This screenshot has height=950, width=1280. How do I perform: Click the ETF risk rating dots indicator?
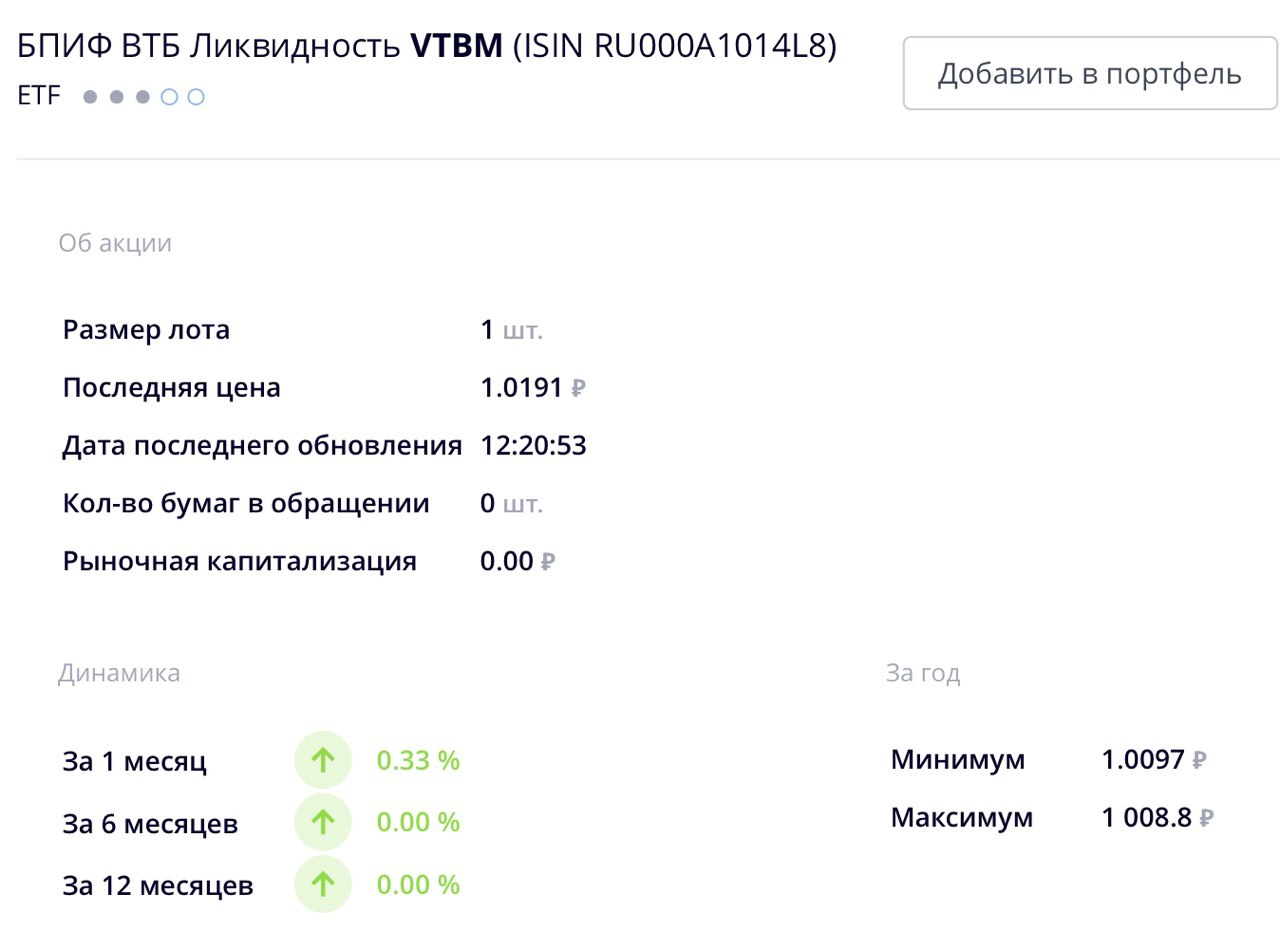coord(144,97)
